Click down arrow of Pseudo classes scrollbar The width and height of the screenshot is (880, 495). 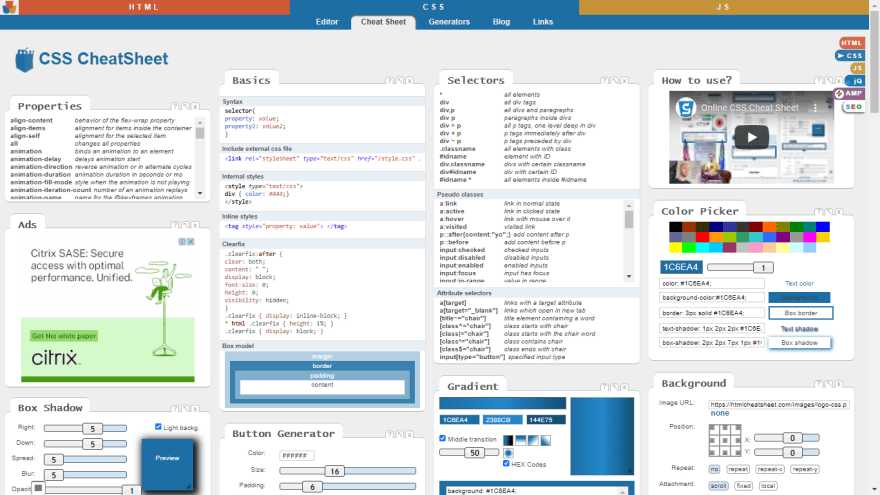coord(629,276)
